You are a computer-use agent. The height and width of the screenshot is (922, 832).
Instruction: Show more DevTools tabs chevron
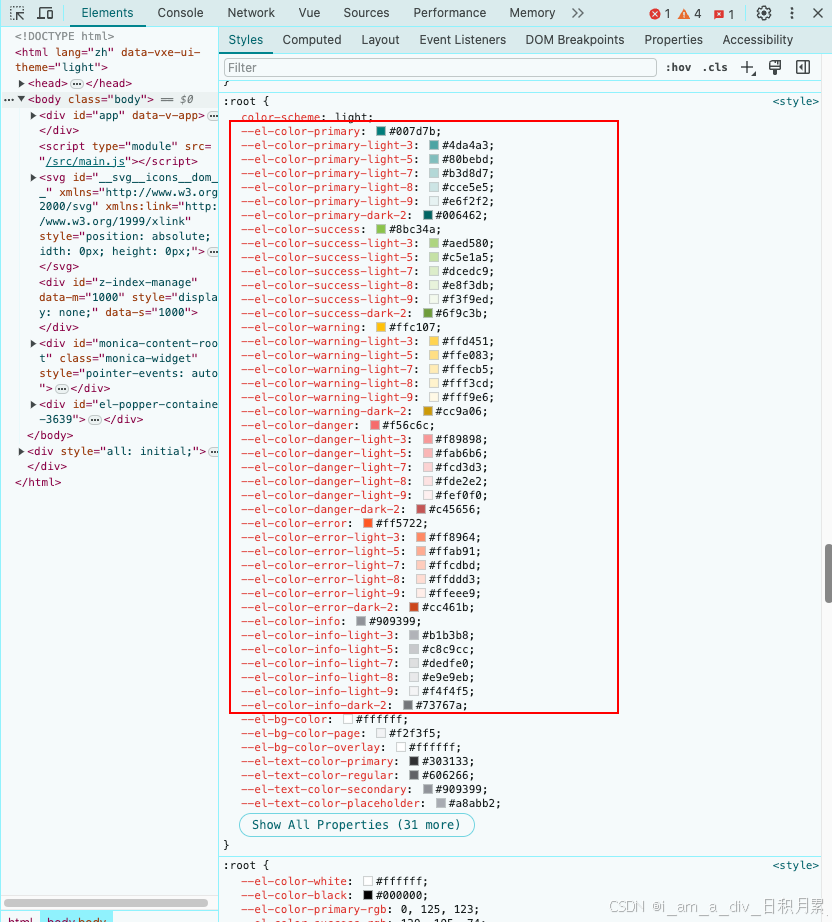point(578,13)
